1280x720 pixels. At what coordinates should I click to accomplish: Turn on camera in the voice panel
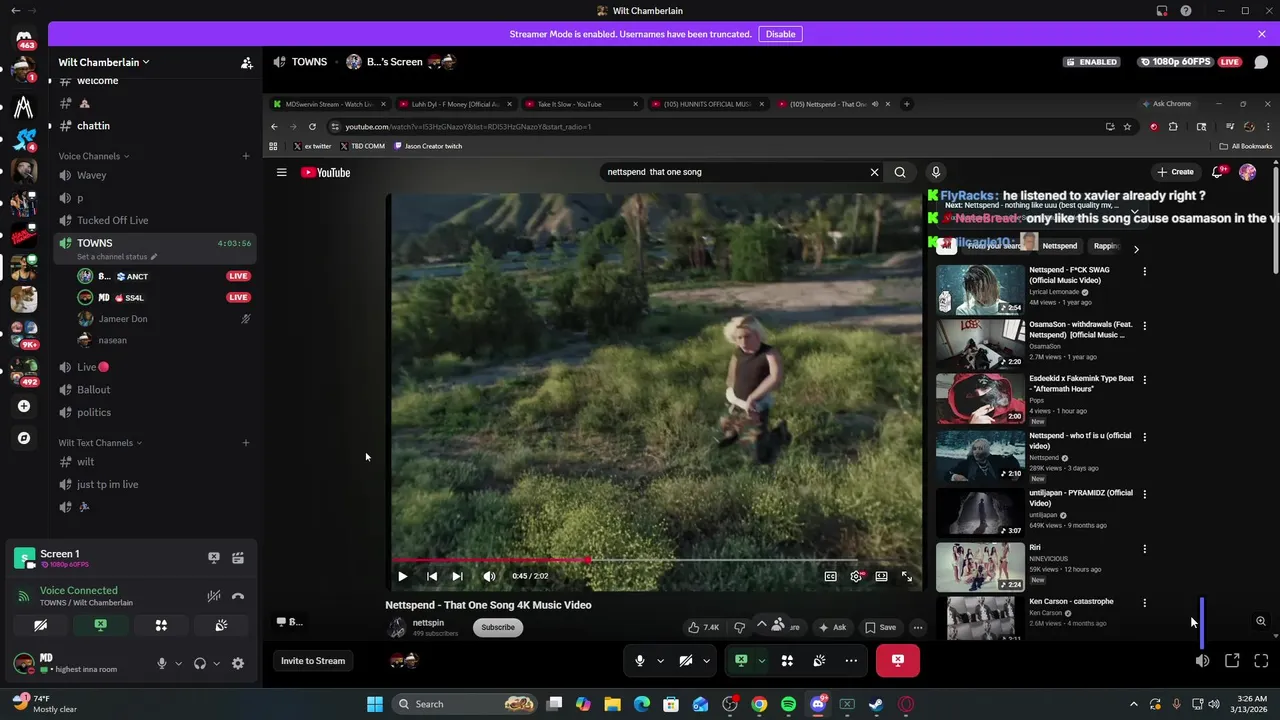coord(40,625)
